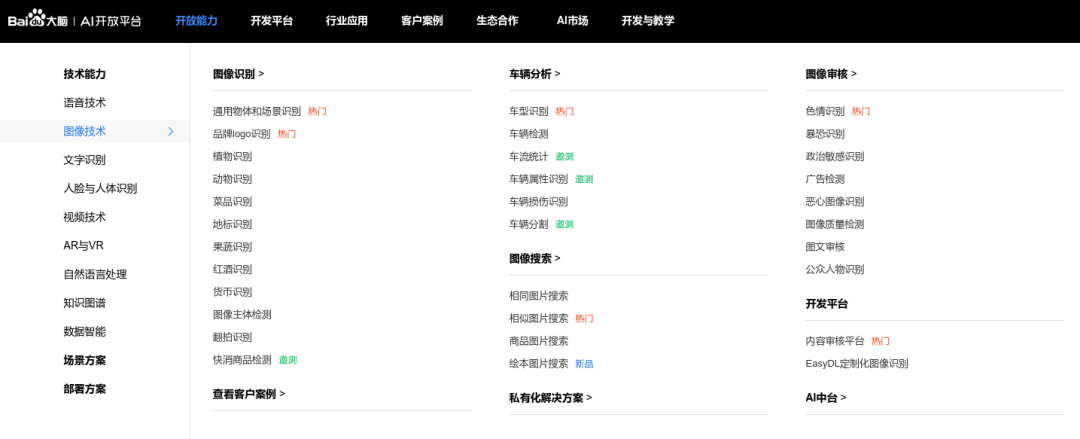The height and width of the screenshot is (439, 1080).
Task: Open 图像质量检测 link
Action: point(835,224)
